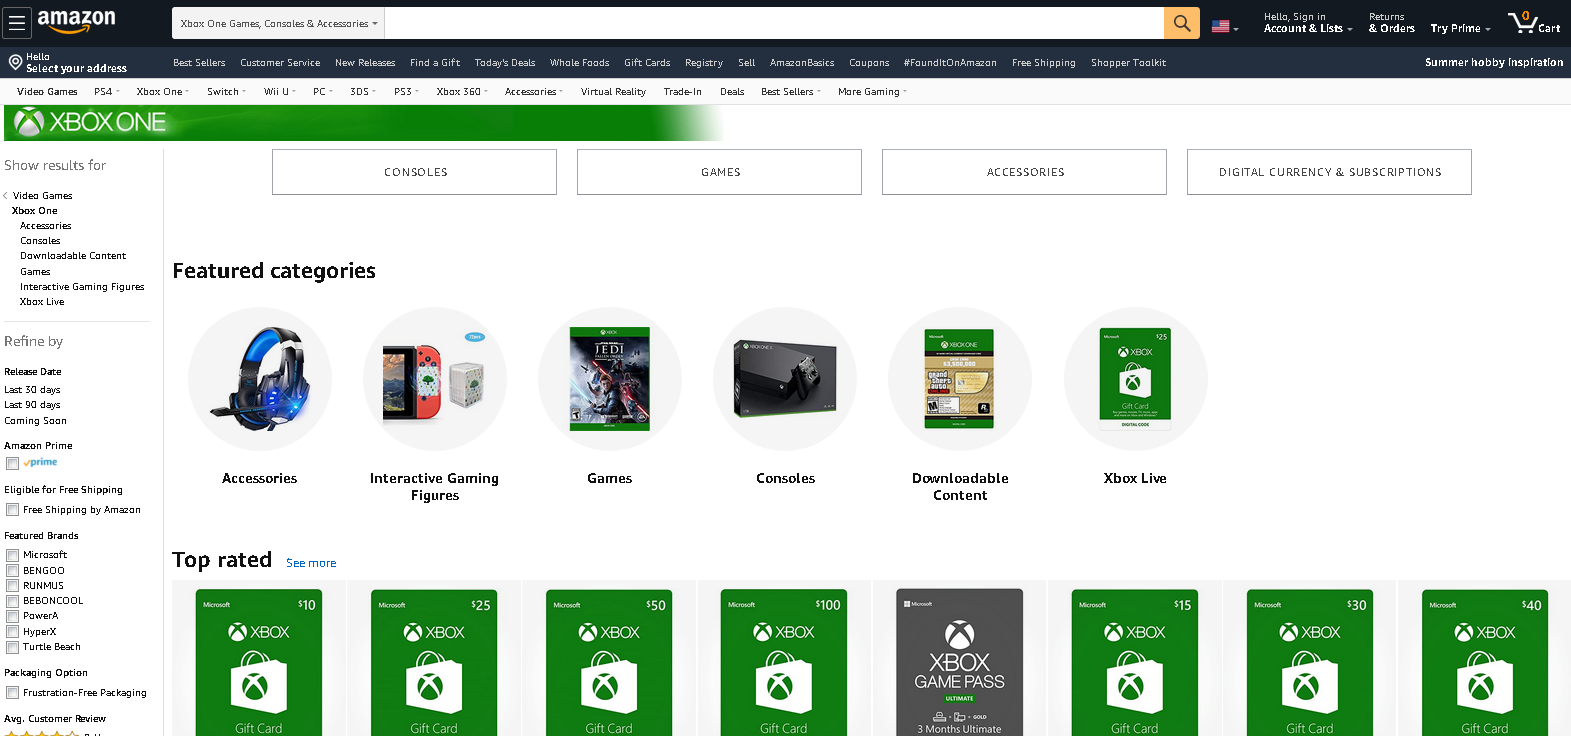1571x736 pixels.
Task: Open Today's Deals in navigation bar
Action: tap(504, 63)
